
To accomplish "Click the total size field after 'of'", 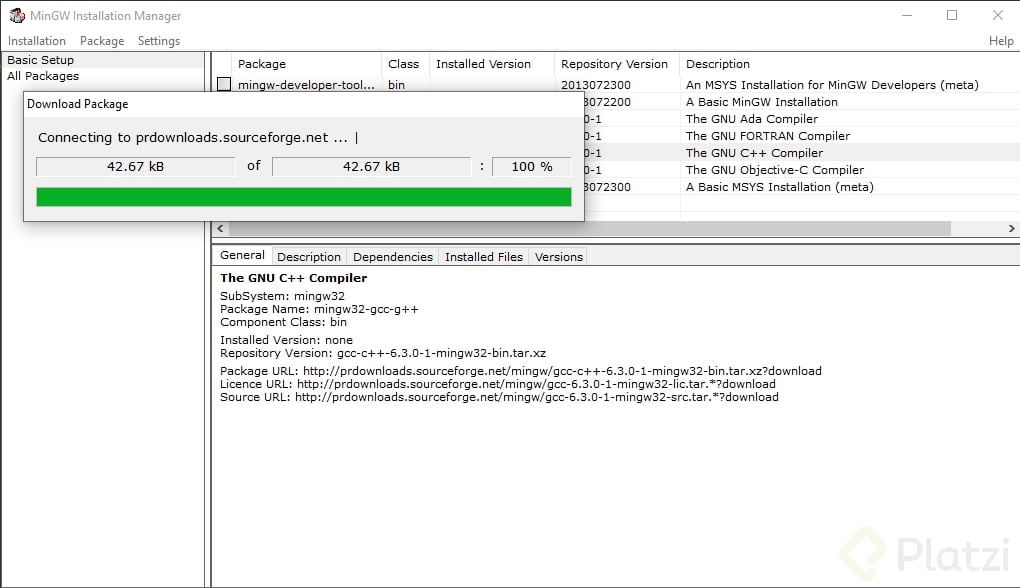I will pos(371,167).
